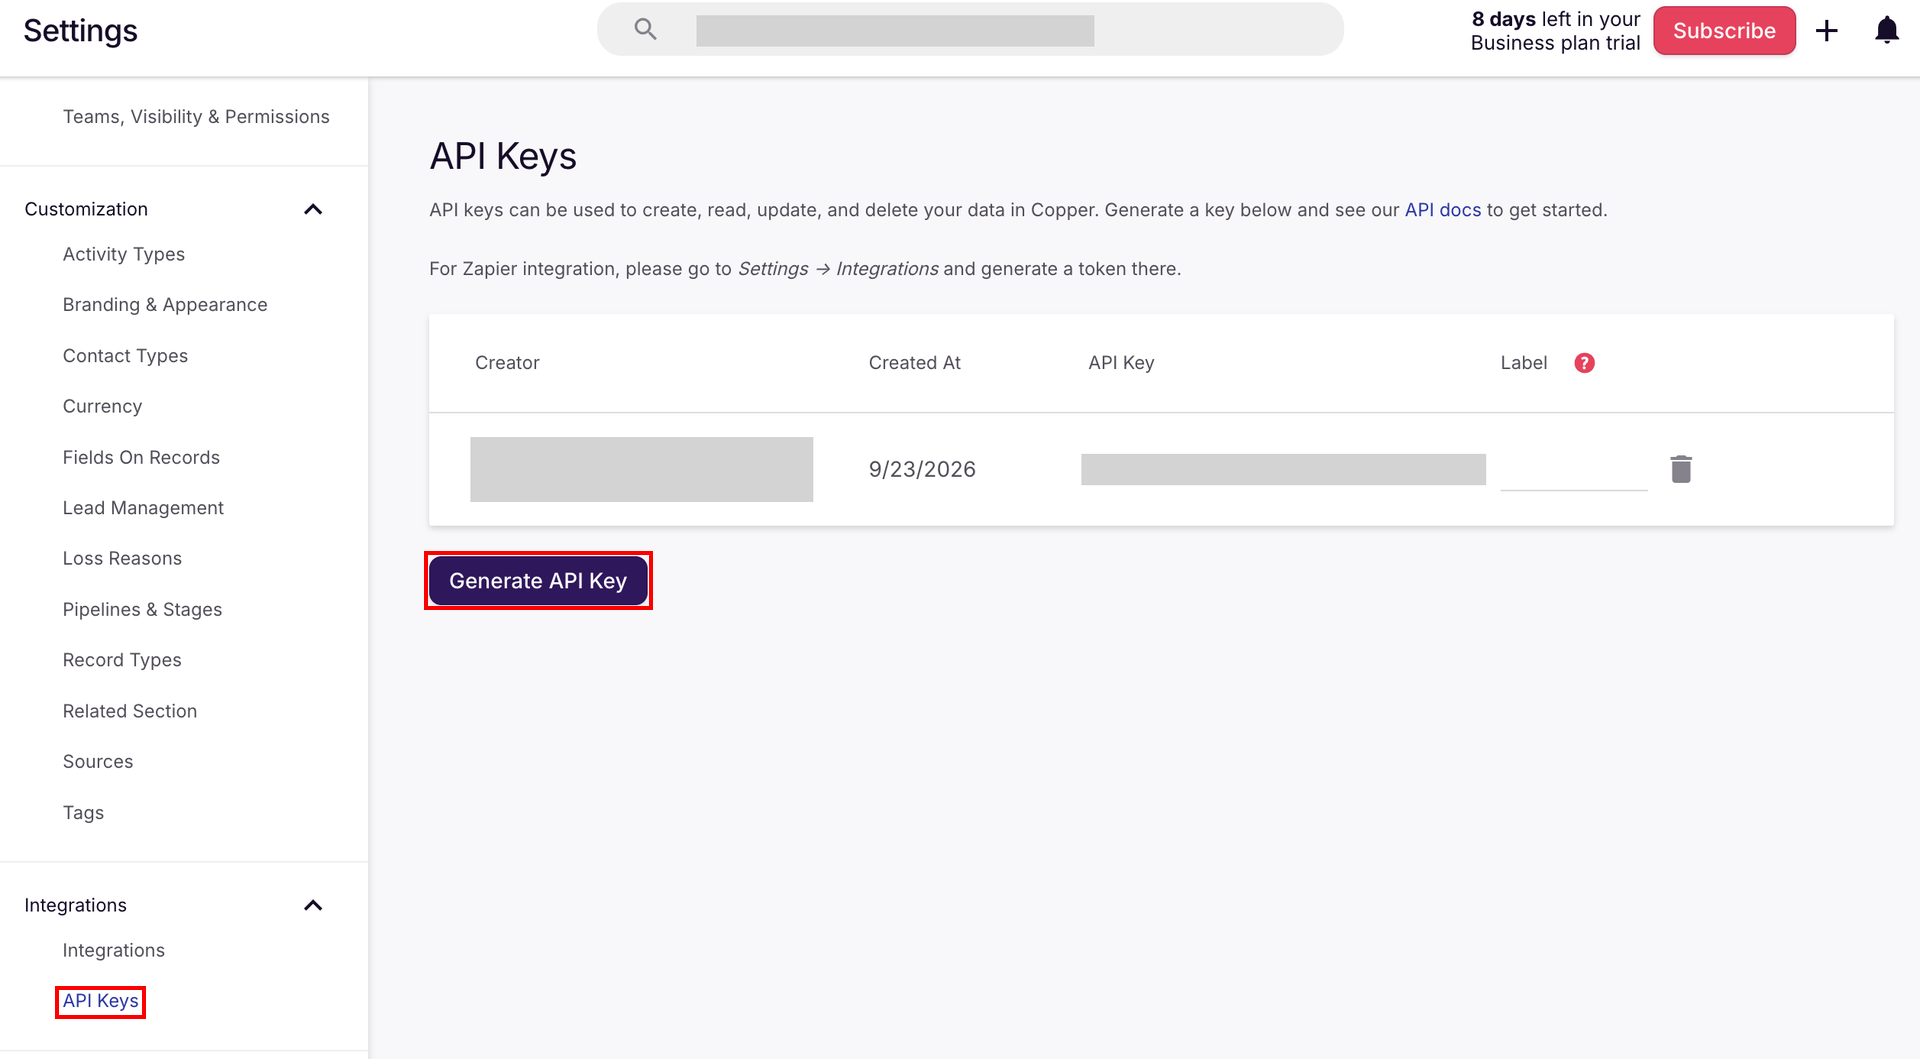Open Teams, Visibility & Permissions
Image resolution: width=1920 pixels, height=1059 pixels.
click(x=196, y=117)
